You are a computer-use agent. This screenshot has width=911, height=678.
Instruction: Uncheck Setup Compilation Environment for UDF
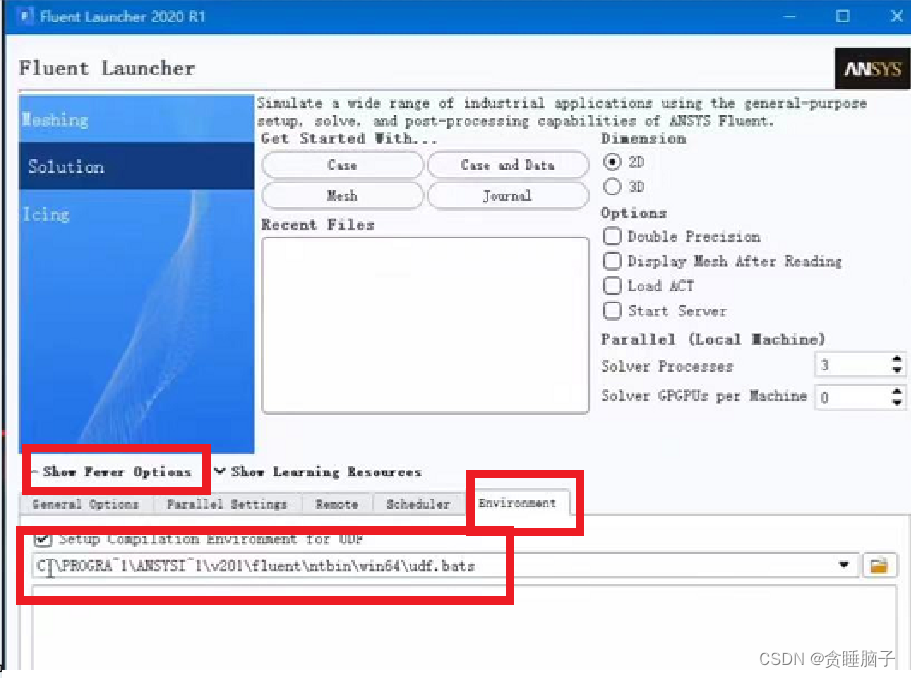(43, 539)
